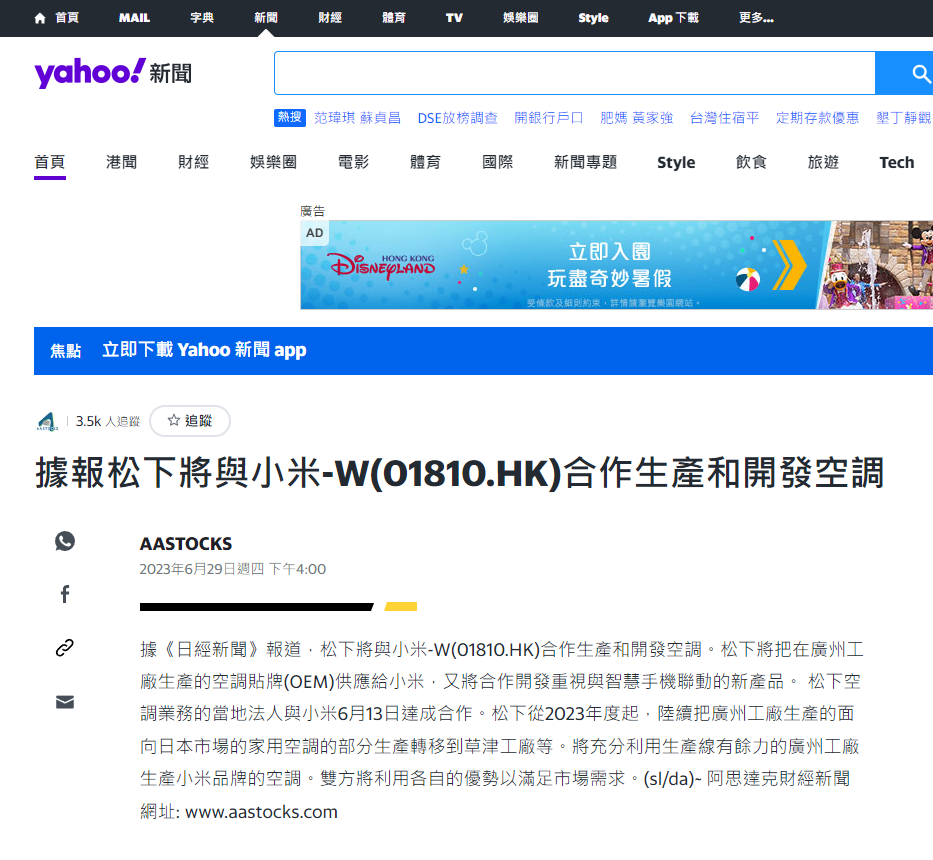The image size is (933, 860).
Task: Open 娛樂圈 in the top bar
Action: coord(521,18)
